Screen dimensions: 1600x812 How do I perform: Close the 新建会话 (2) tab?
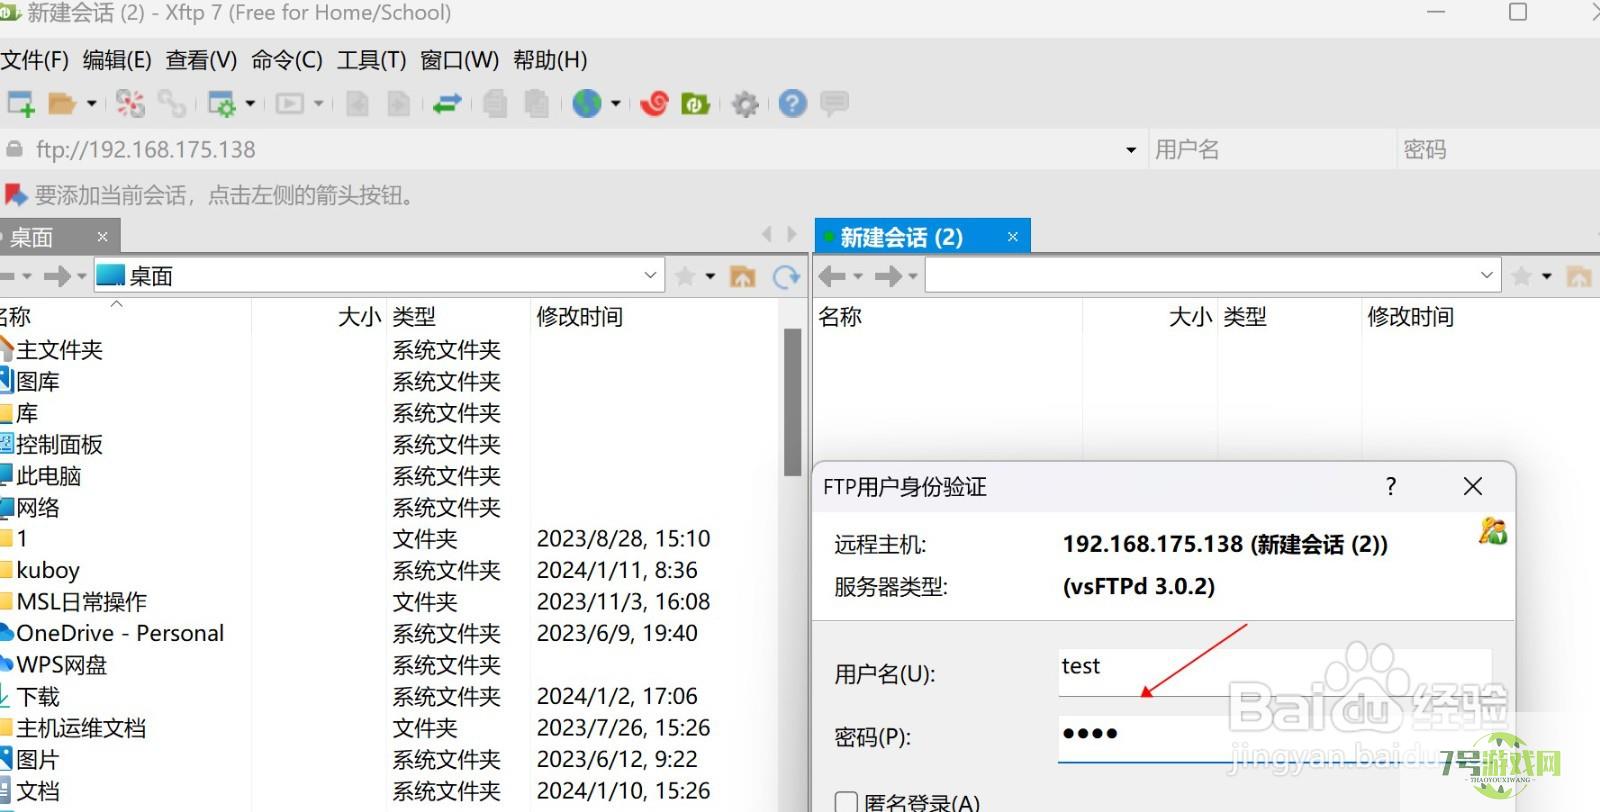pyautogui.click(x=1012, y=237)
